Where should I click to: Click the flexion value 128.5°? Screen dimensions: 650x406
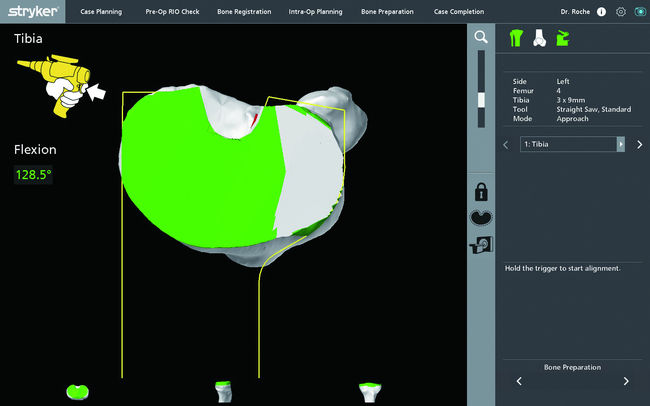click(34, 175)
